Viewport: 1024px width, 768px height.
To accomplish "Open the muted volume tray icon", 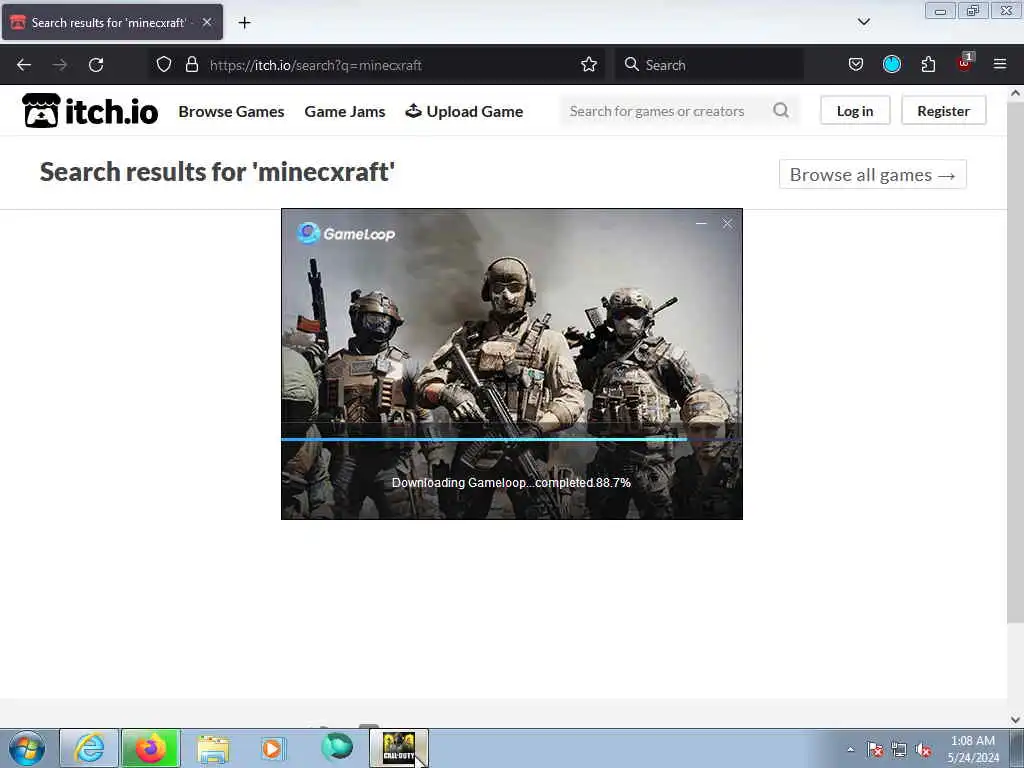I will [x=923, y=750].
